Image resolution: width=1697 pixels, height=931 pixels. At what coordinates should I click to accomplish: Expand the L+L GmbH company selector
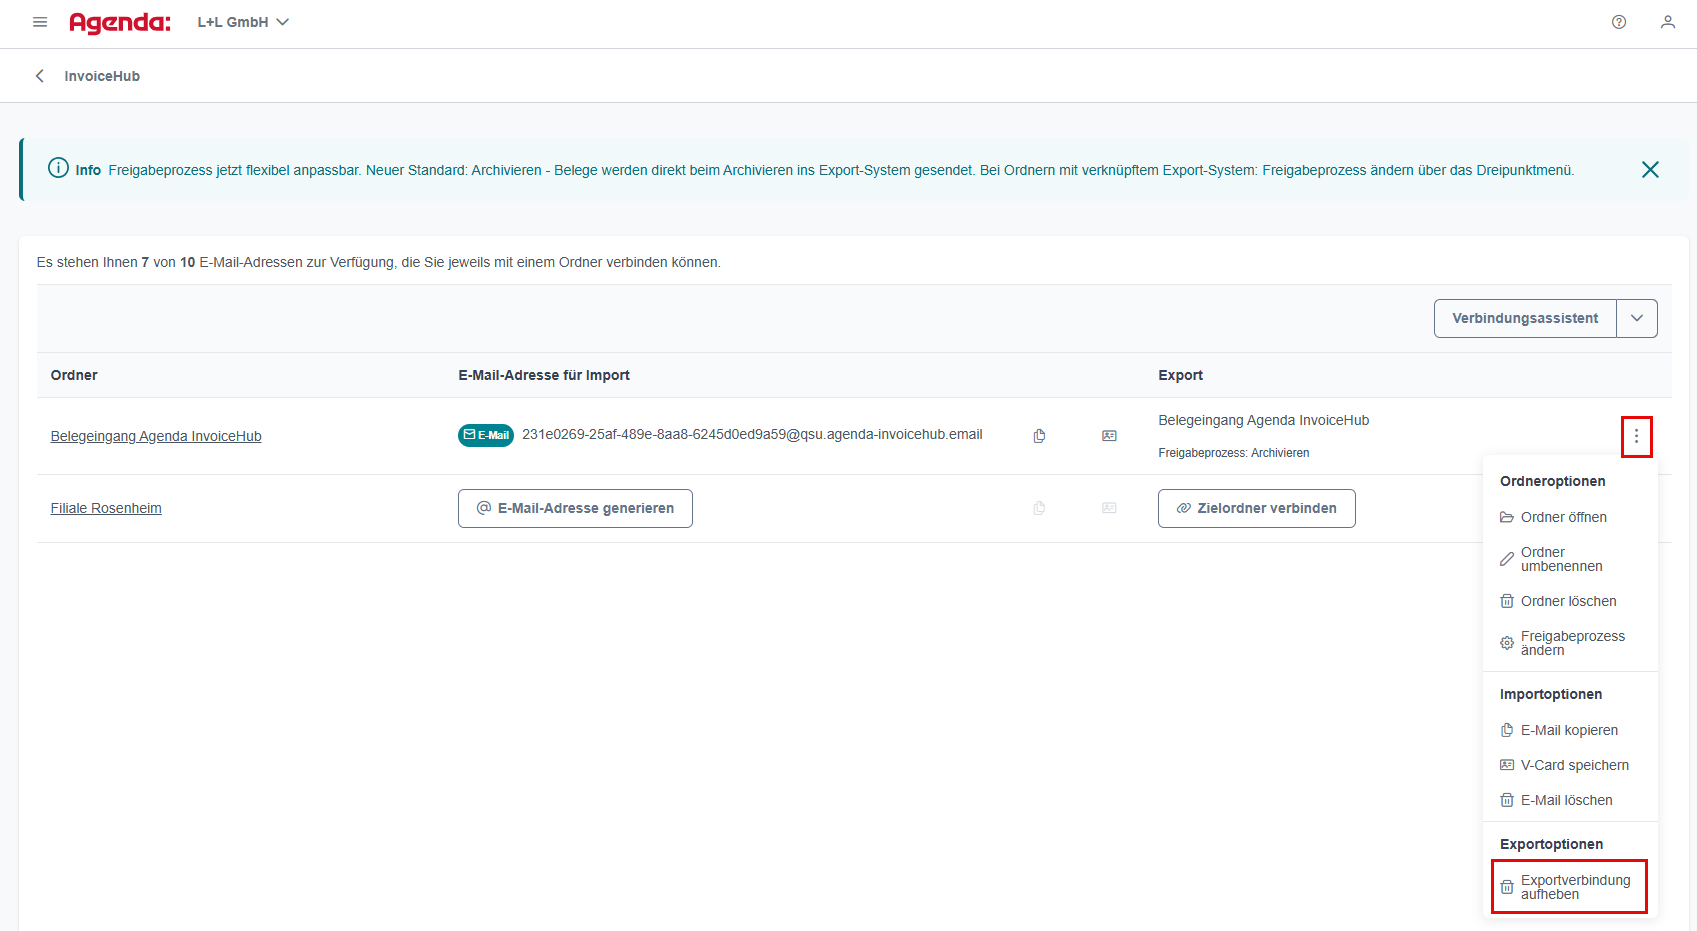coord(243,22)
